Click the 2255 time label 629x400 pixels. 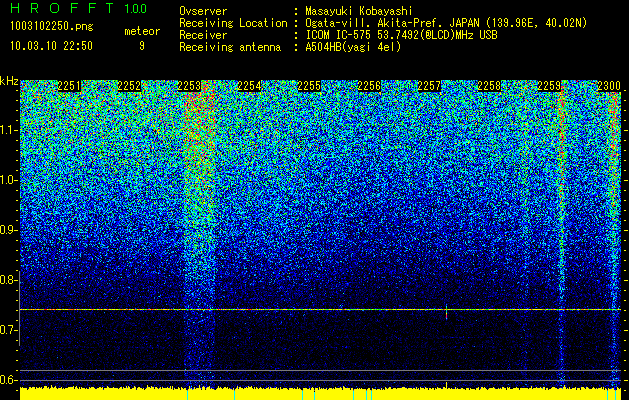coord(309,86)
